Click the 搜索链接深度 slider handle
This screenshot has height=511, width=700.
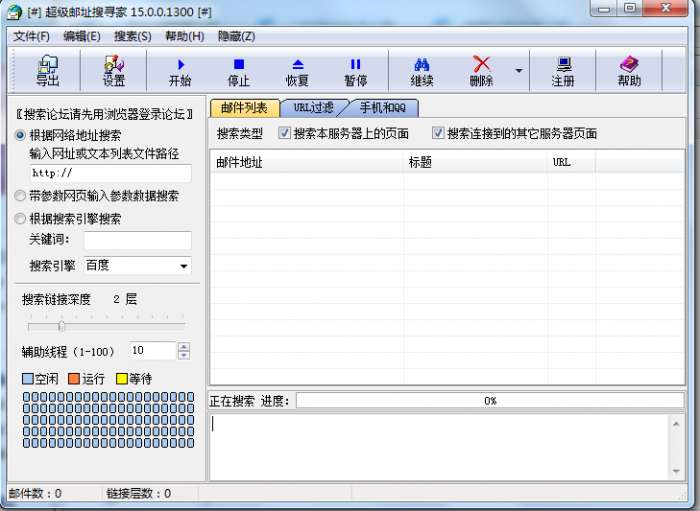(x=62, y=327)
